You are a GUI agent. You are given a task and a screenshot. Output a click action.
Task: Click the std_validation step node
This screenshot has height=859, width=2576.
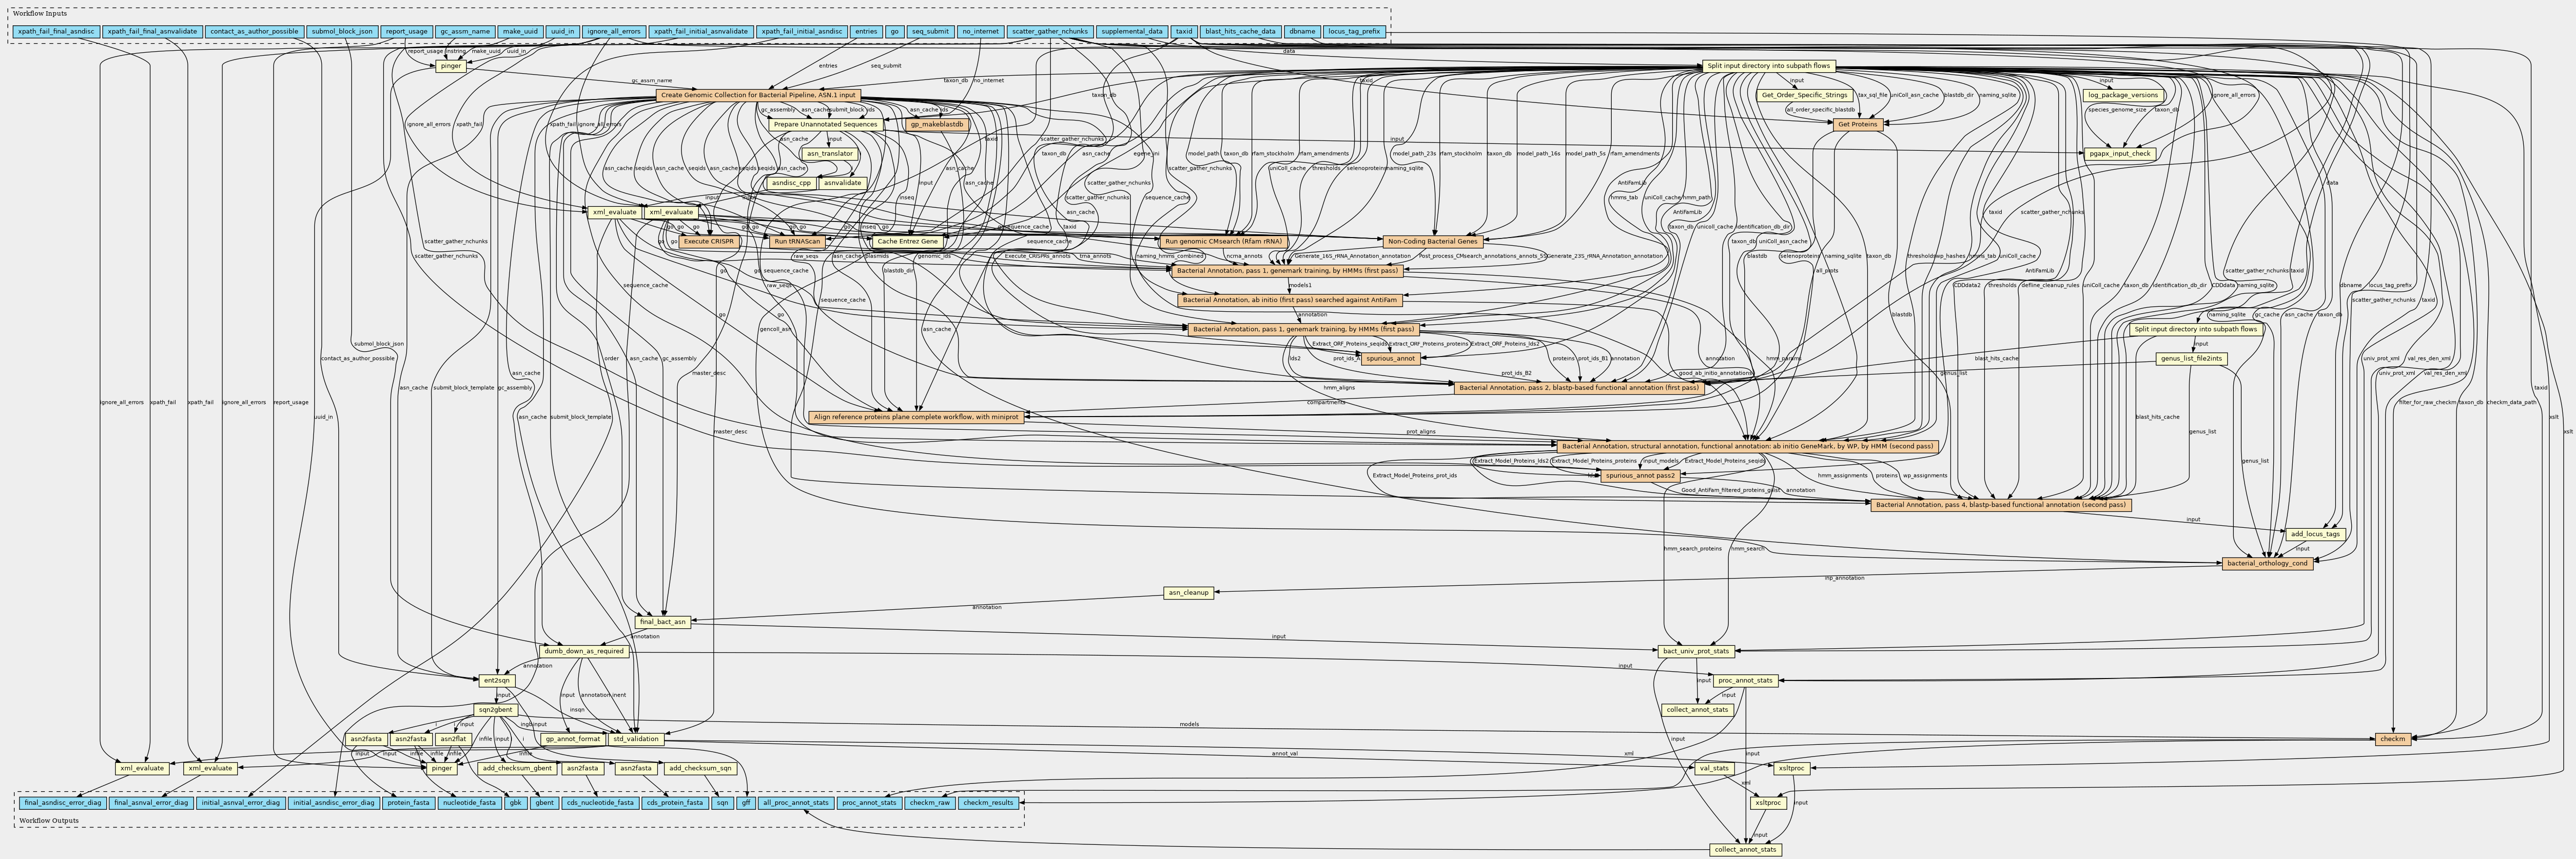[x=636, y=739]
